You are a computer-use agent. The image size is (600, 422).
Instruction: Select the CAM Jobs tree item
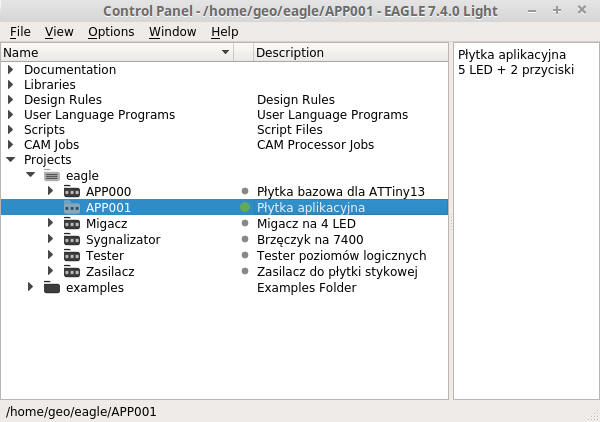[x=52, y=144]
